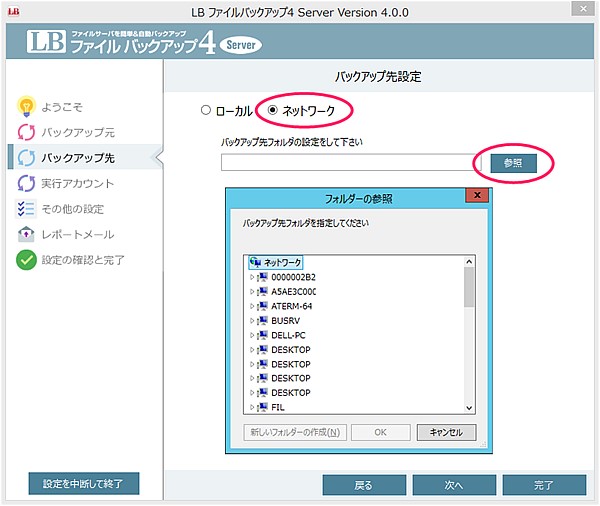Click the purple execution account icon
The height and width of the screenshot is (506, 600).
tap(26, 183)
